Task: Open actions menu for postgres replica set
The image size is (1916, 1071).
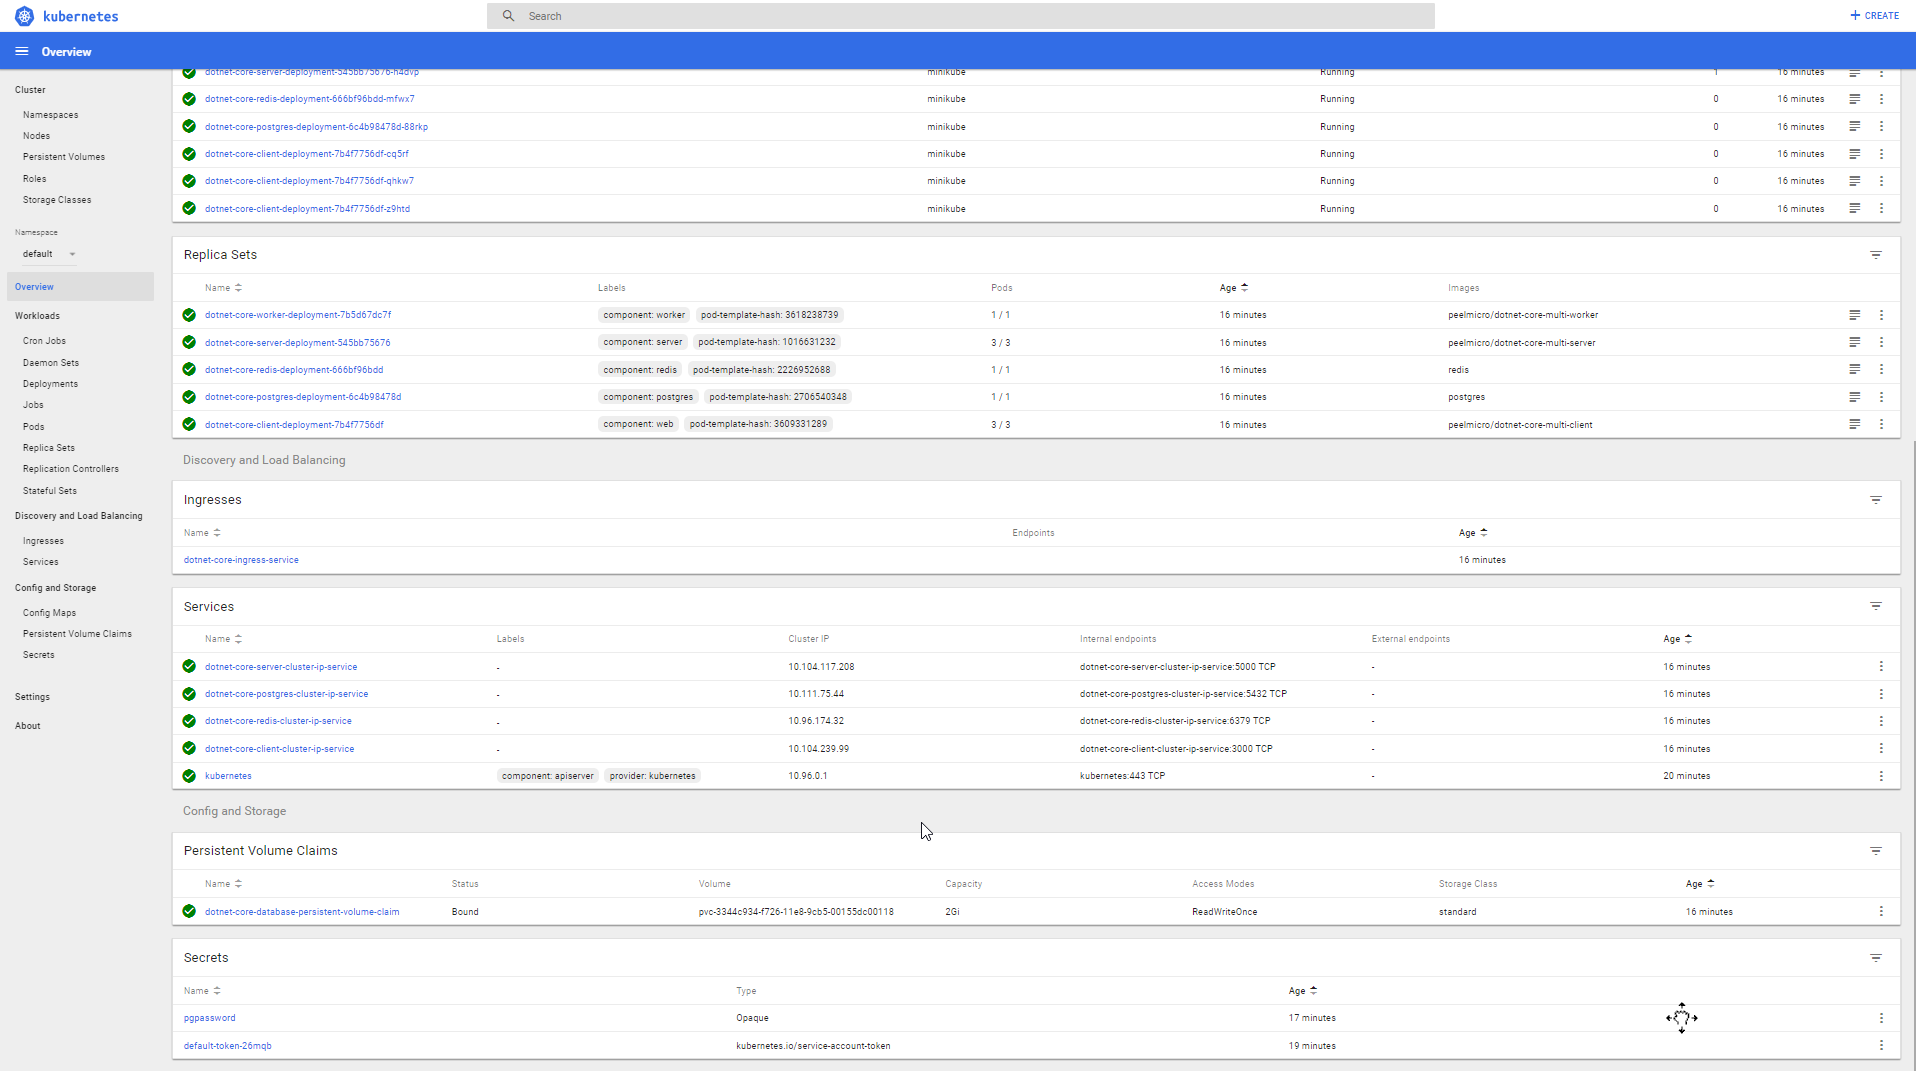Action: [x=1881, y=397]
